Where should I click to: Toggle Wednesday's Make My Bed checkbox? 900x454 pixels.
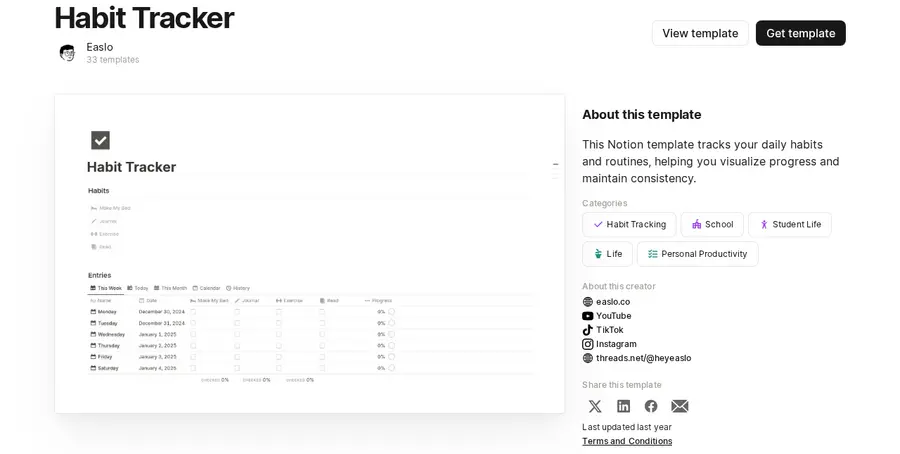pos(193,334)
